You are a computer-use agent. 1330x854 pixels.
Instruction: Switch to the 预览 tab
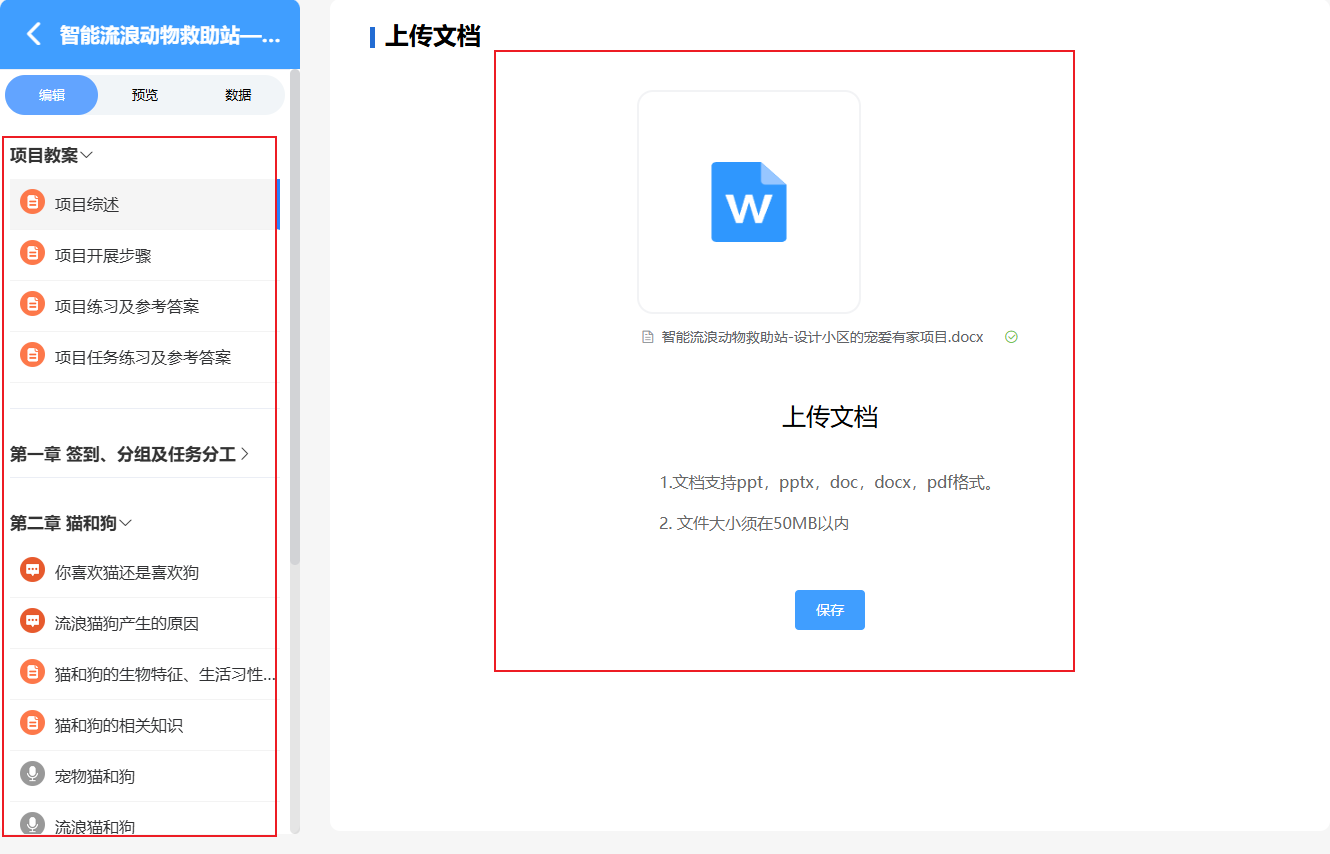145,95
